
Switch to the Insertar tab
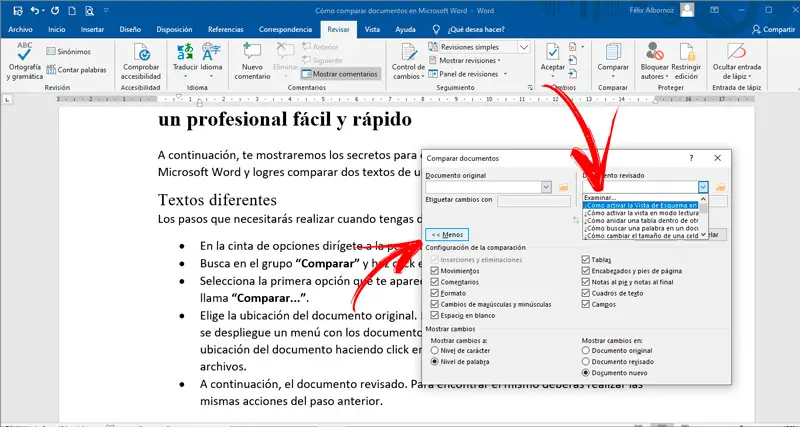pos(92,30)
